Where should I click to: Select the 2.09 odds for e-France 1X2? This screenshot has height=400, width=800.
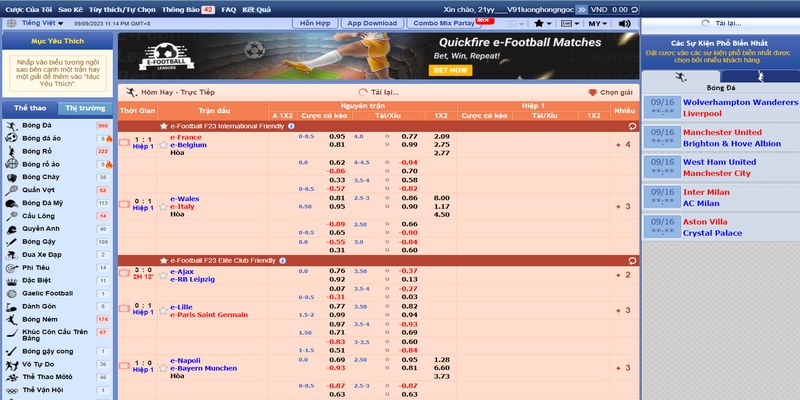(441, 137)
